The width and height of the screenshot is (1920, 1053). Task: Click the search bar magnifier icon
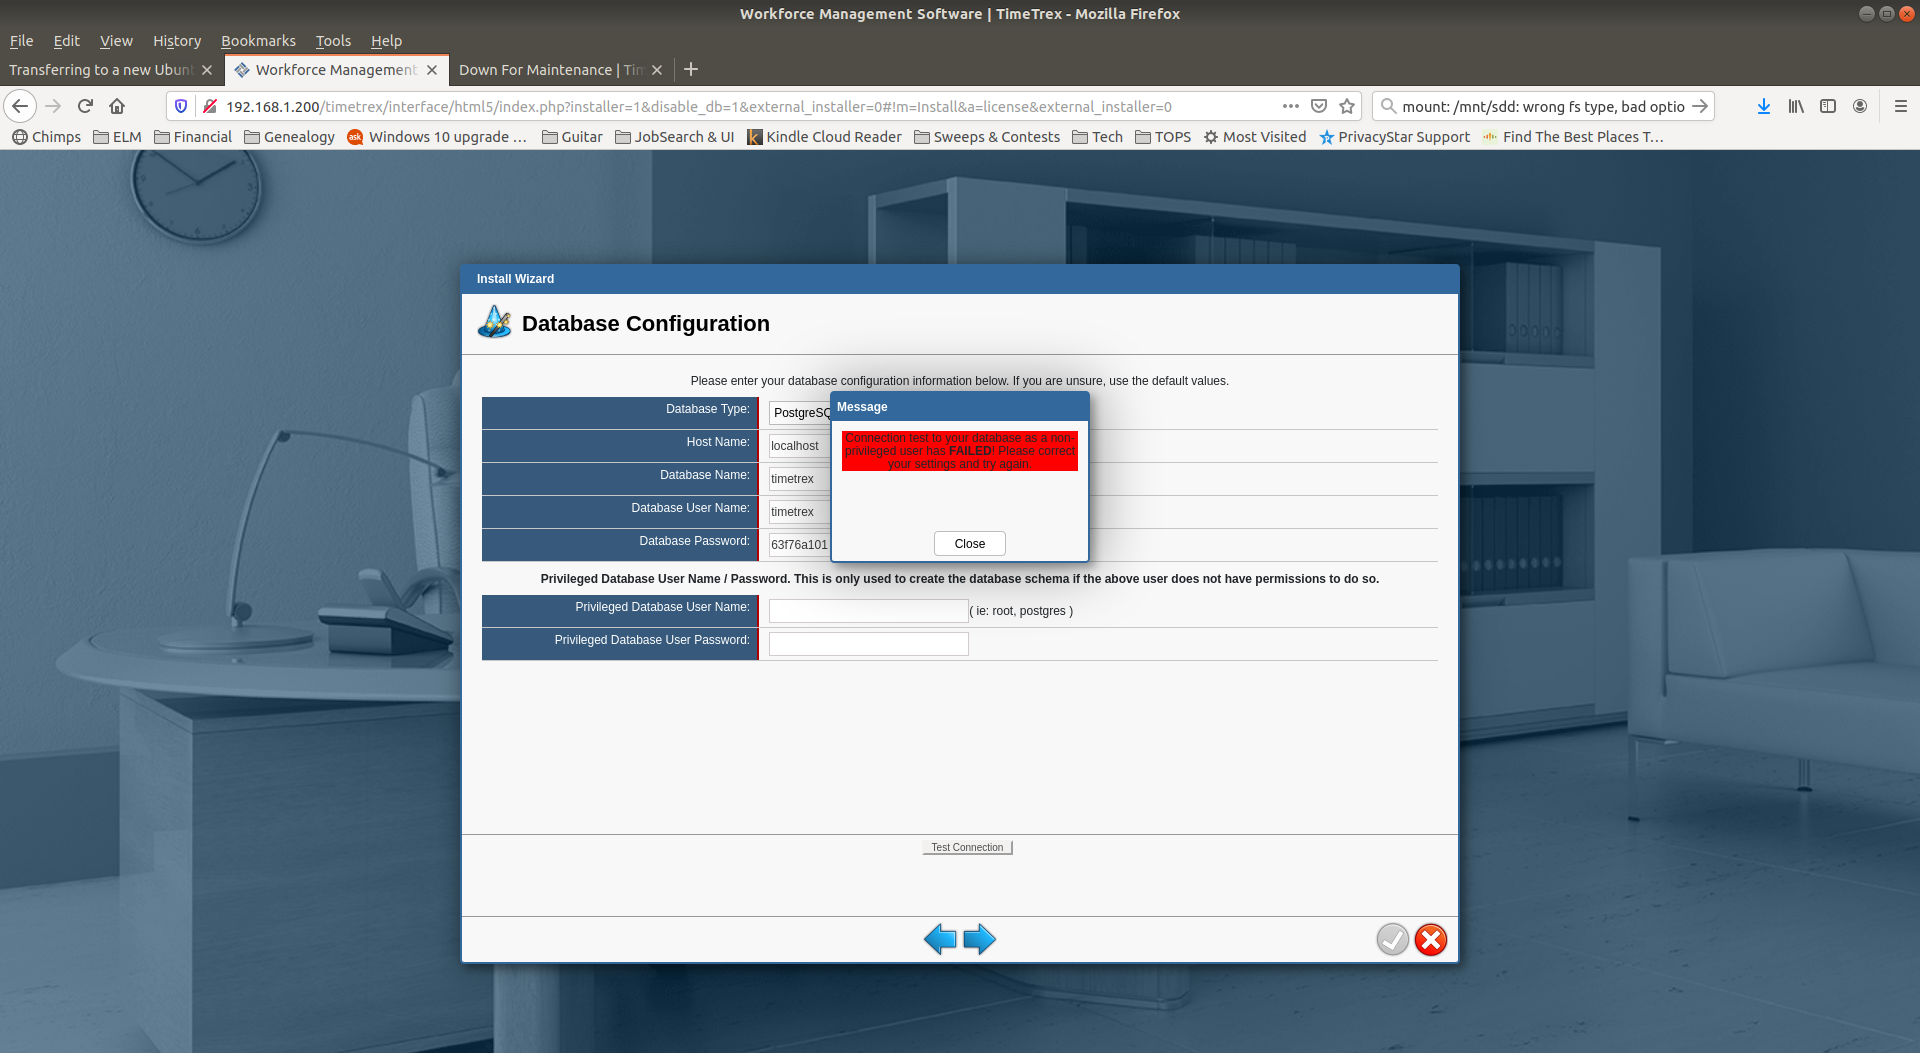tap(1388, 106)
